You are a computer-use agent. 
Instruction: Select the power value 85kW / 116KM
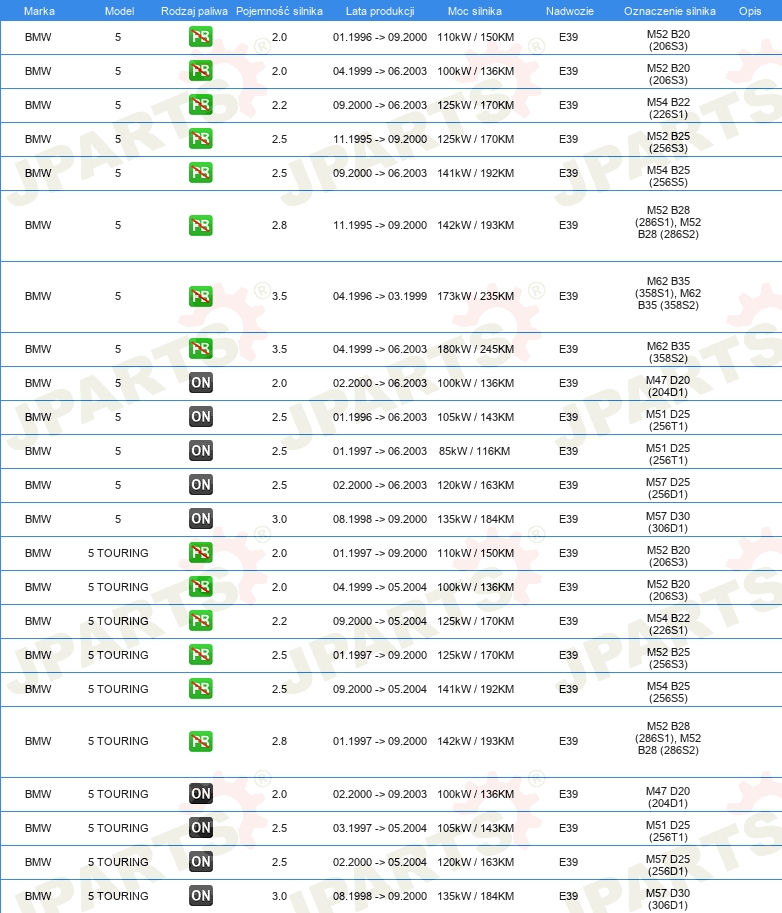tap(475, 451)
